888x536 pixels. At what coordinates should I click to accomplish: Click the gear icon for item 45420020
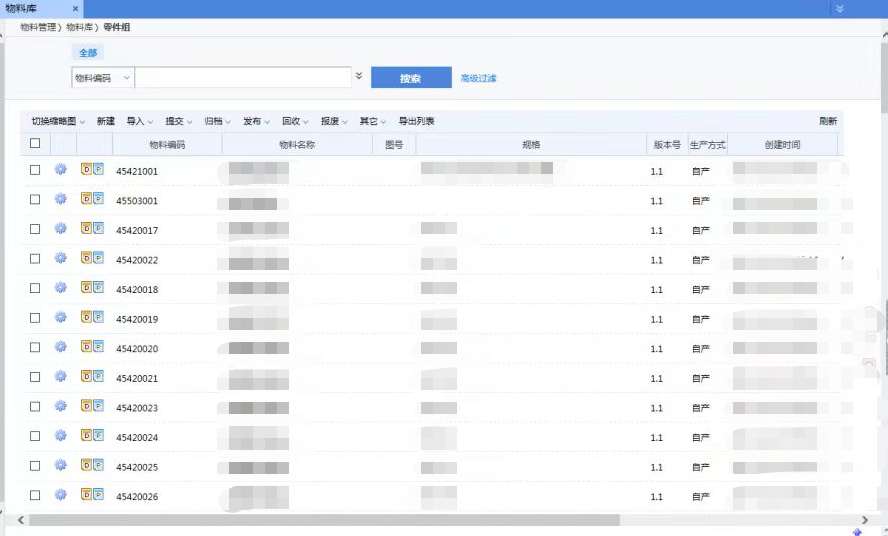click(60, 347)
